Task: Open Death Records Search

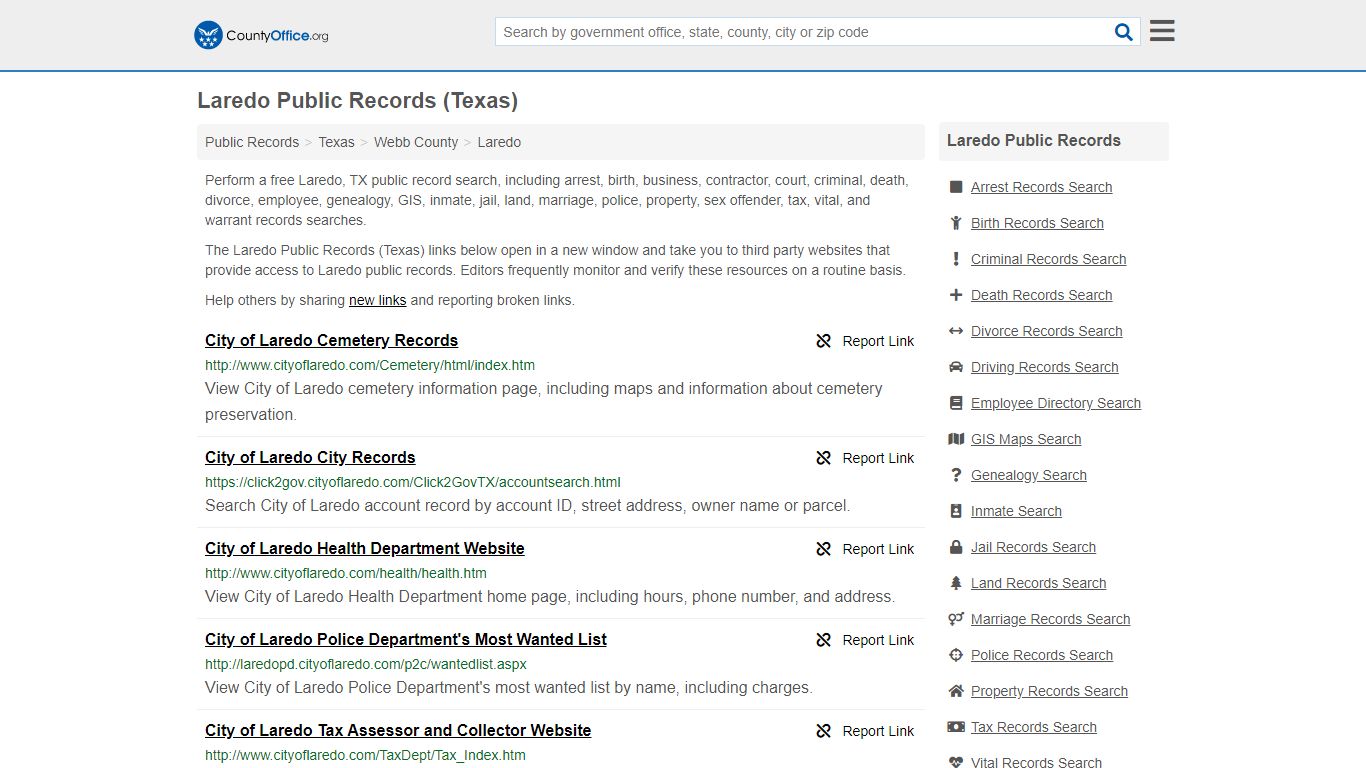Action: [x=1041, y=295]
